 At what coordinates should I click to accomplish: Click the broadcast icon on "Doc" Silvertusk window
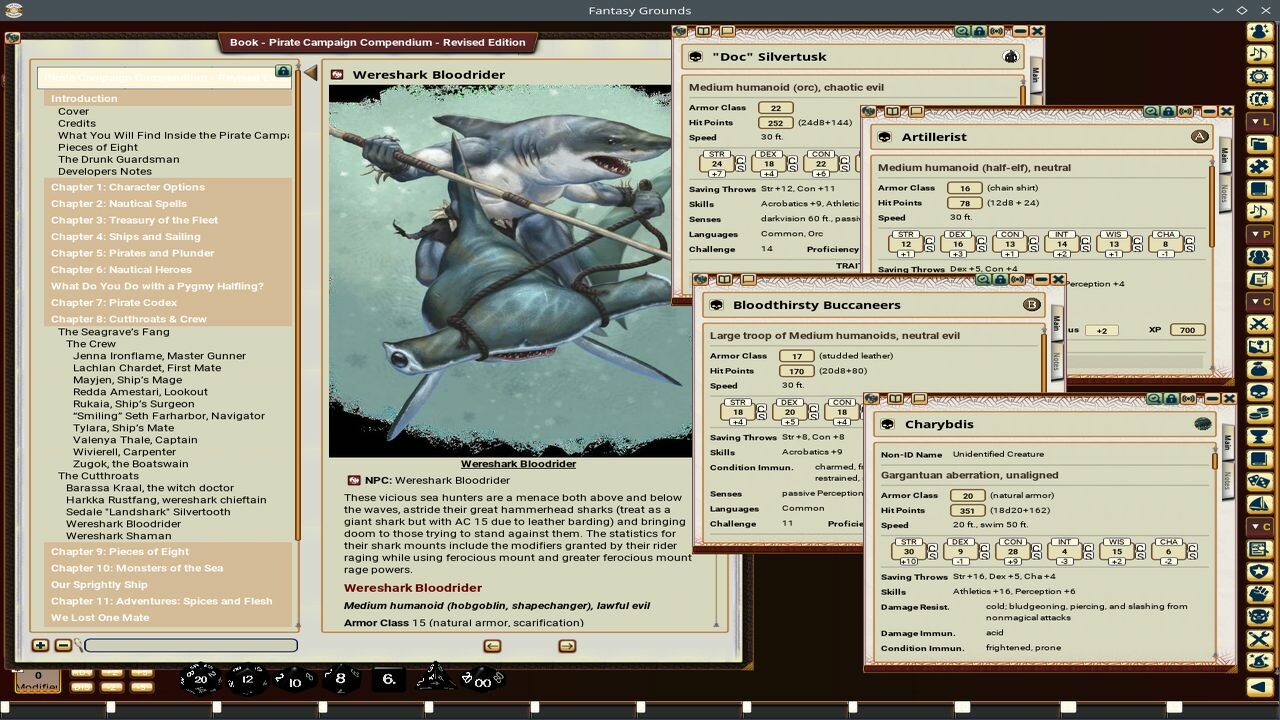[996, 31]
